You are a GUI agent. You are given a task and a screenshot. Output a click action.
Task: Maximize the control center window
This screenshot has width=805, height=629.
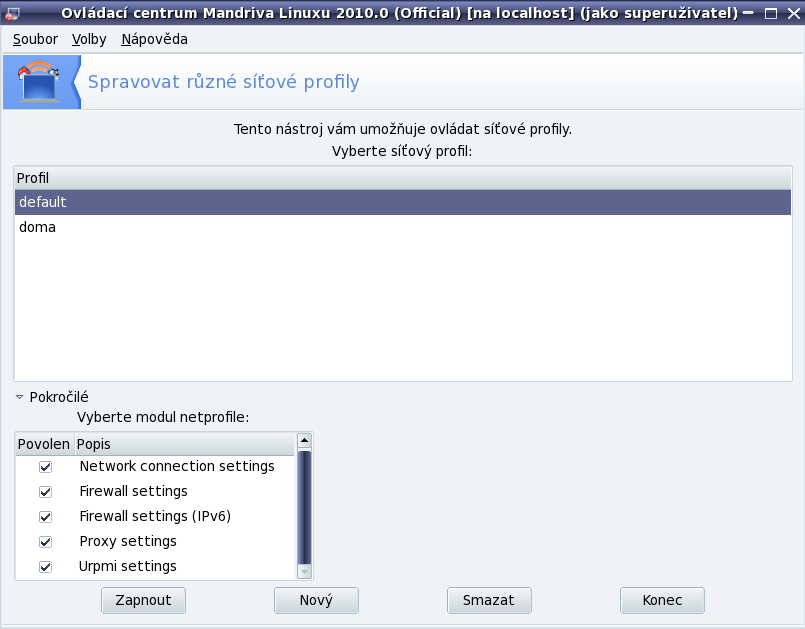771,13
